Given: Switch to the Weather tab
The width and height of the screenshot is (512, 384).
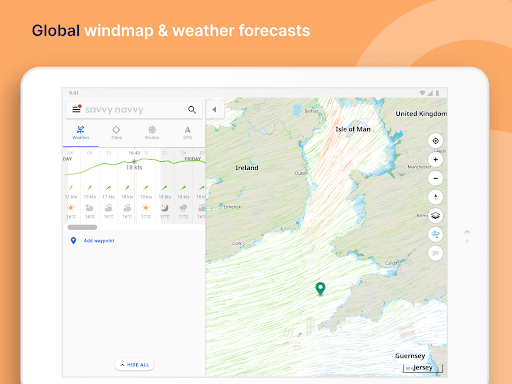Looking at the screenshot, I should coord(81,133).
